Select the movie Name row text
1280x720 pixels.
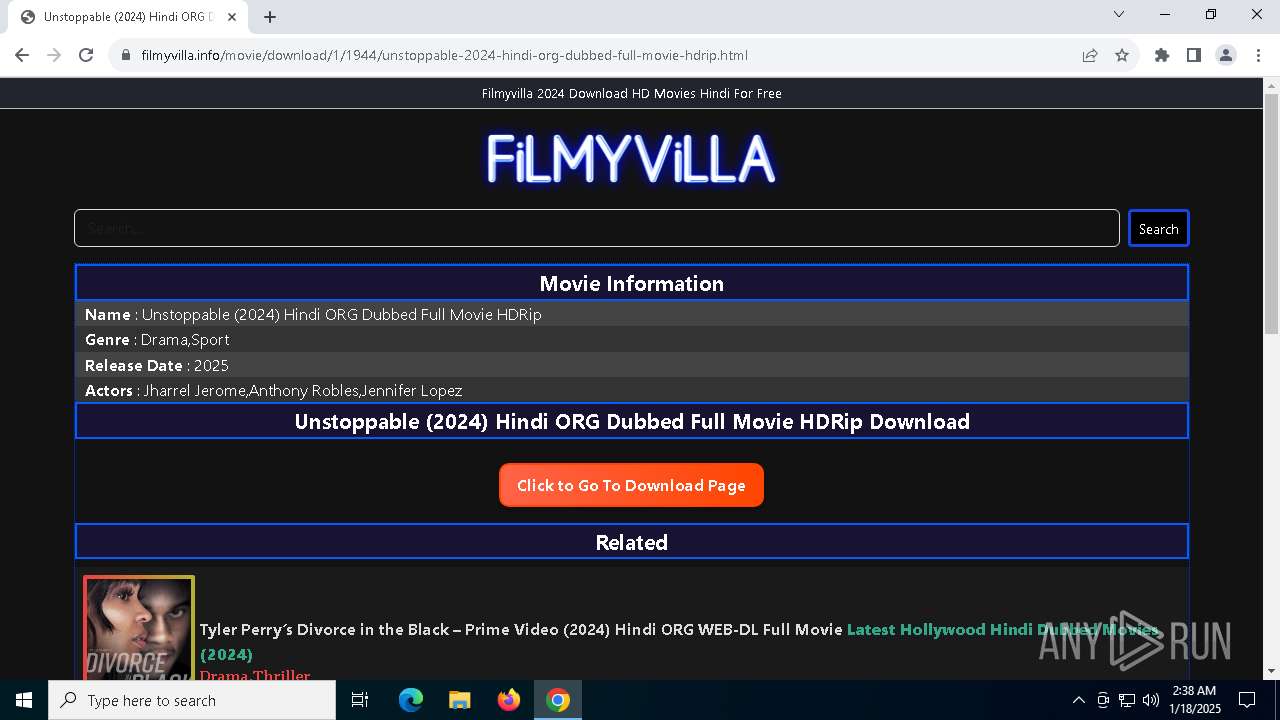click(x=313, y=314)
